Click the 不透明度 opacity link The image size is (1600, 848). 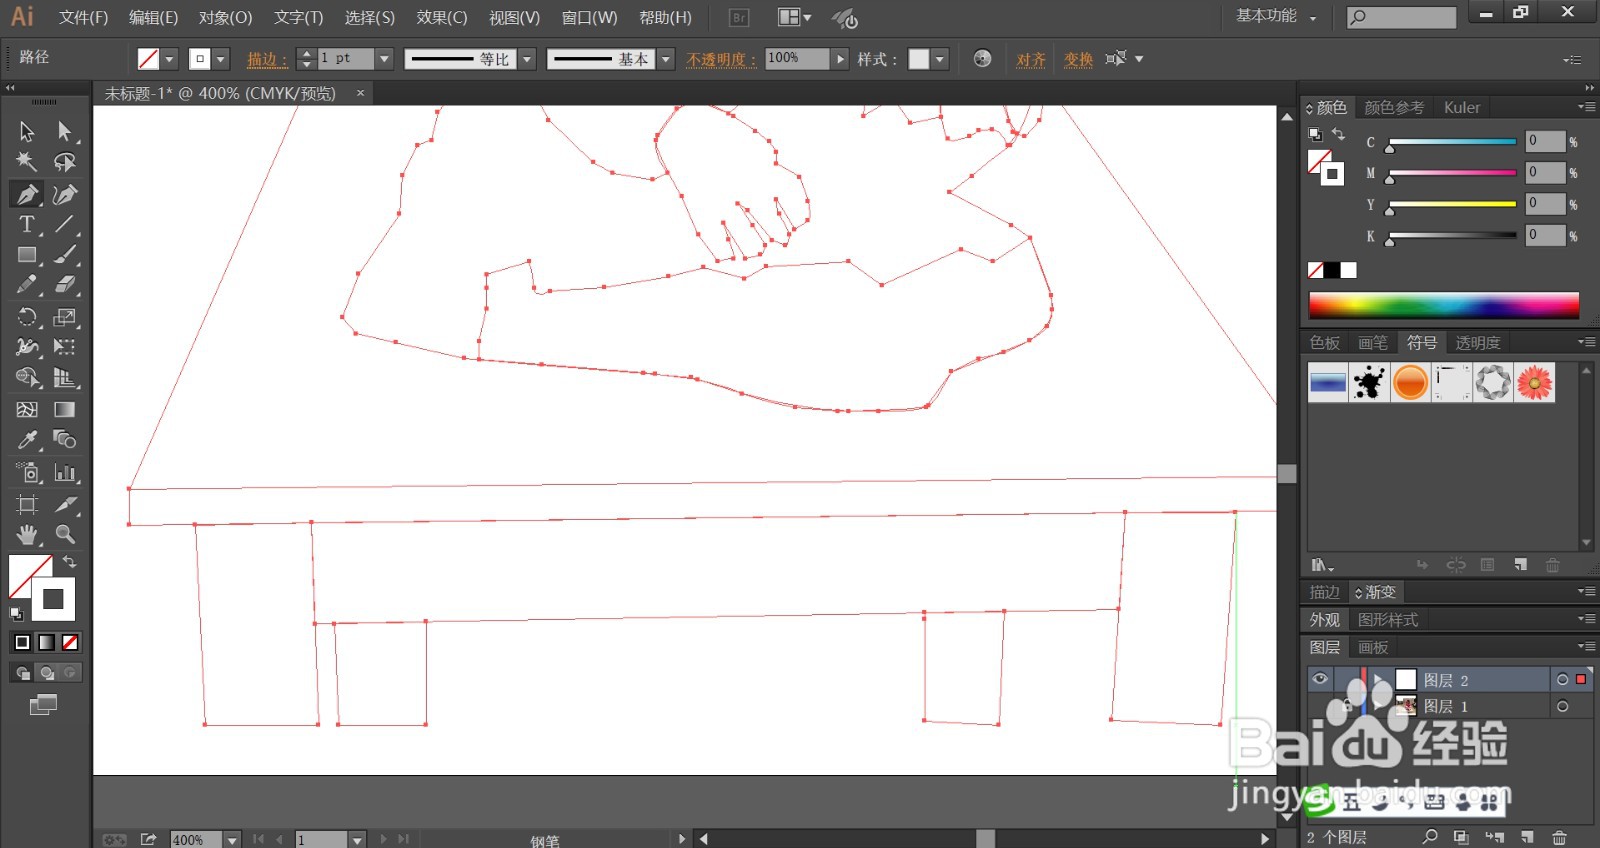721,60
